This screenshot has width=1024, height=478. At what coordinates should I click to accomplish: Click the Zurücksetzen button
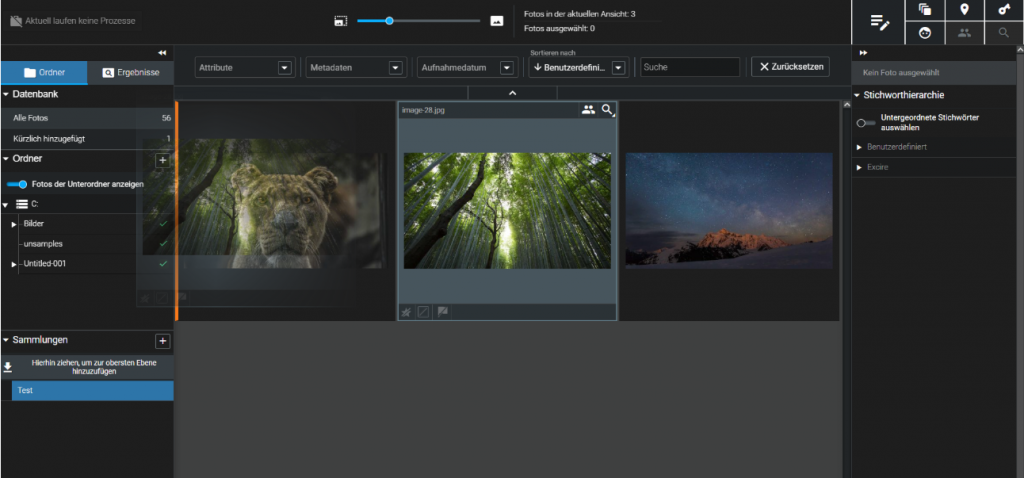tap(790, 67)
